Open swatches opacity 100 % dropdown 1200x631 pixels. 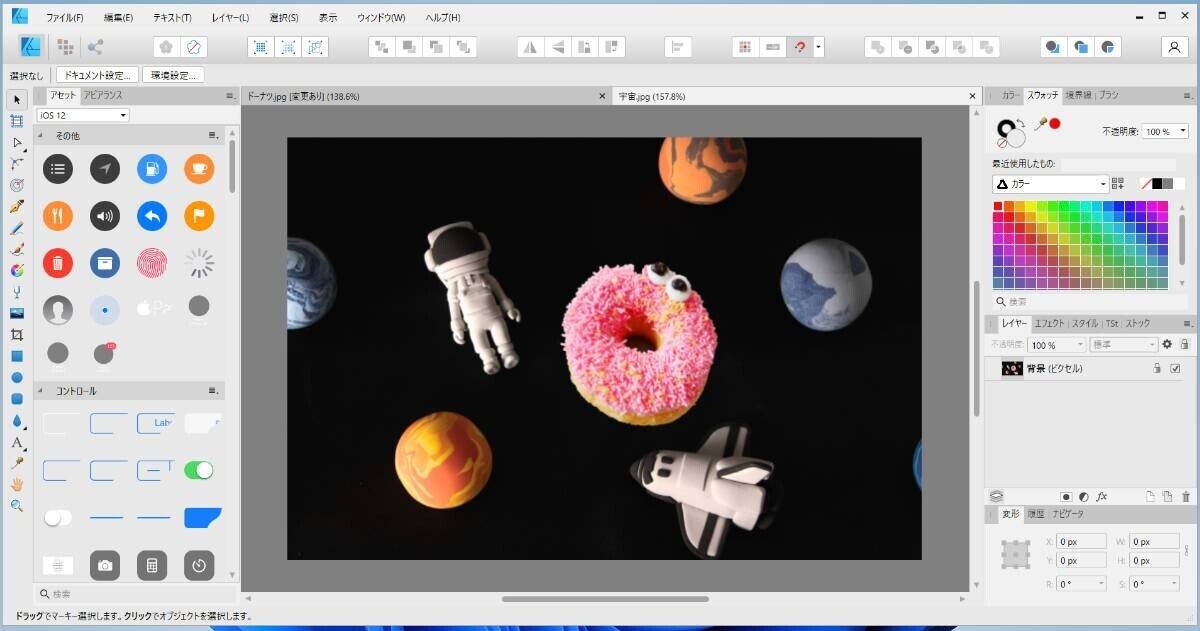tap(1166, 131)
